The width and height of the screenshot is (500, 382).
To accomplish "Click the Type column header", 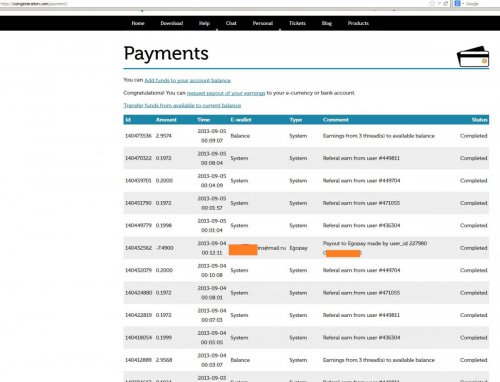I will point(296,120).
